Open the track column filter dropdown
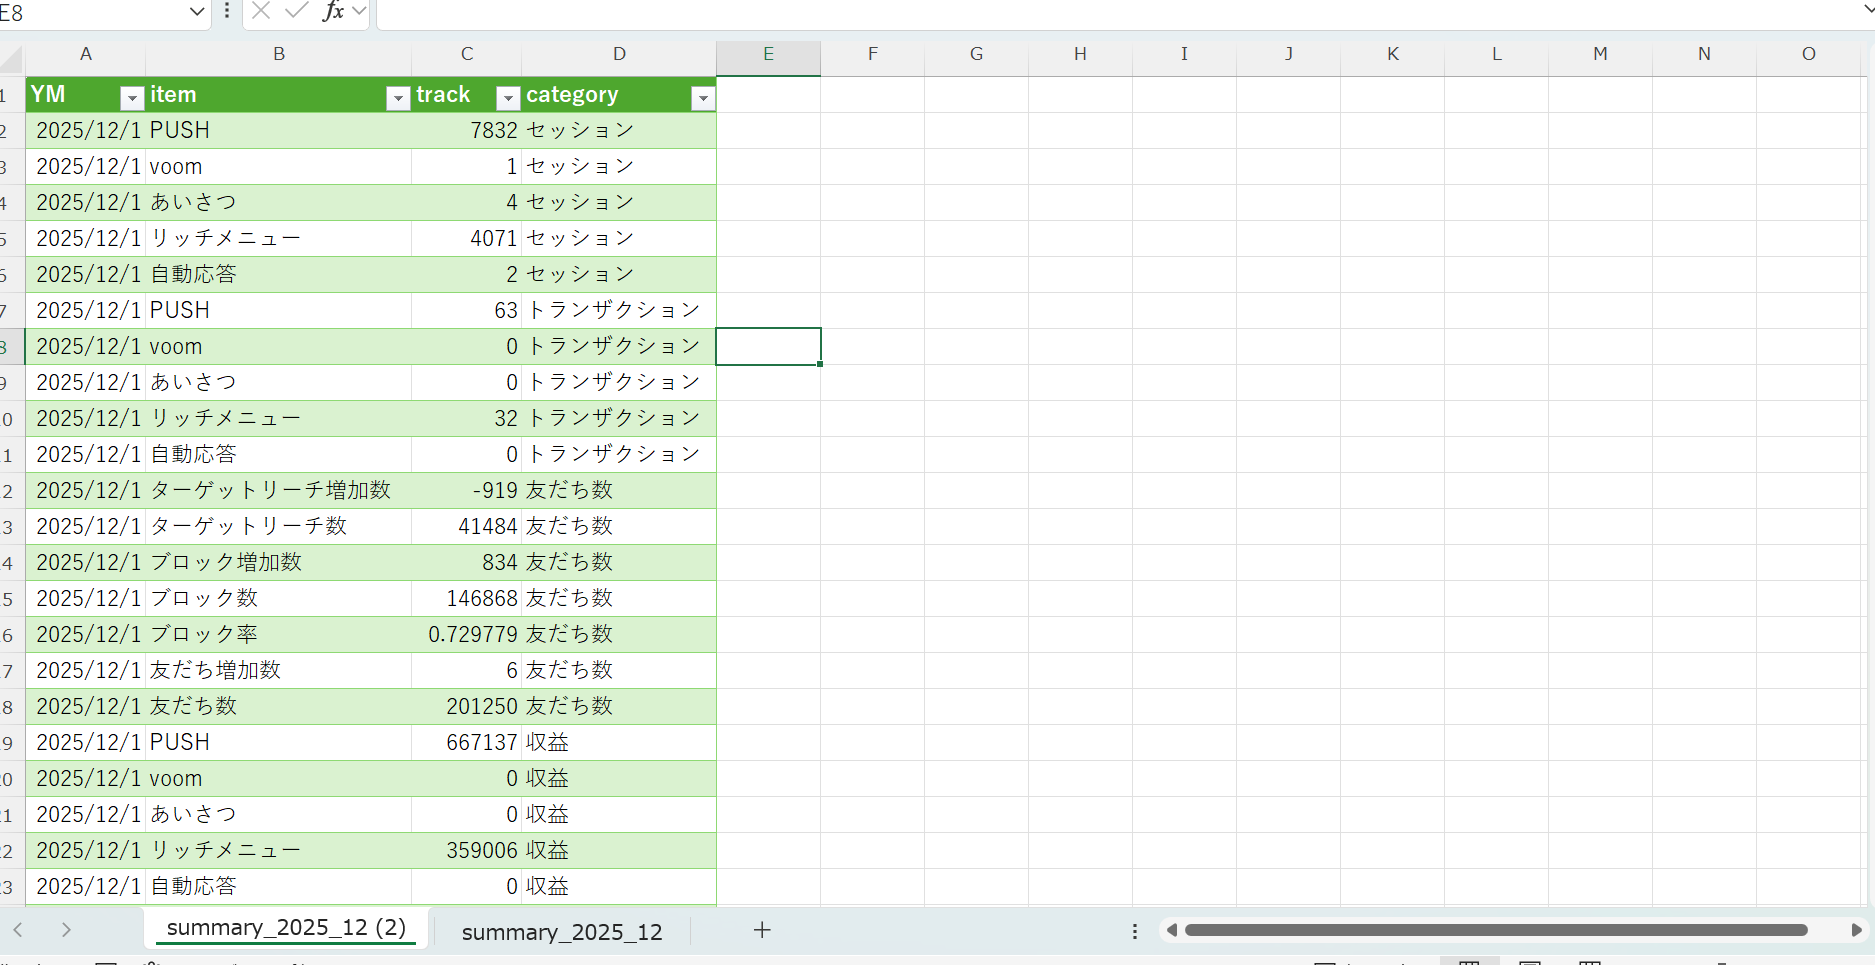The image size is (1875, 965). [507, 98]
